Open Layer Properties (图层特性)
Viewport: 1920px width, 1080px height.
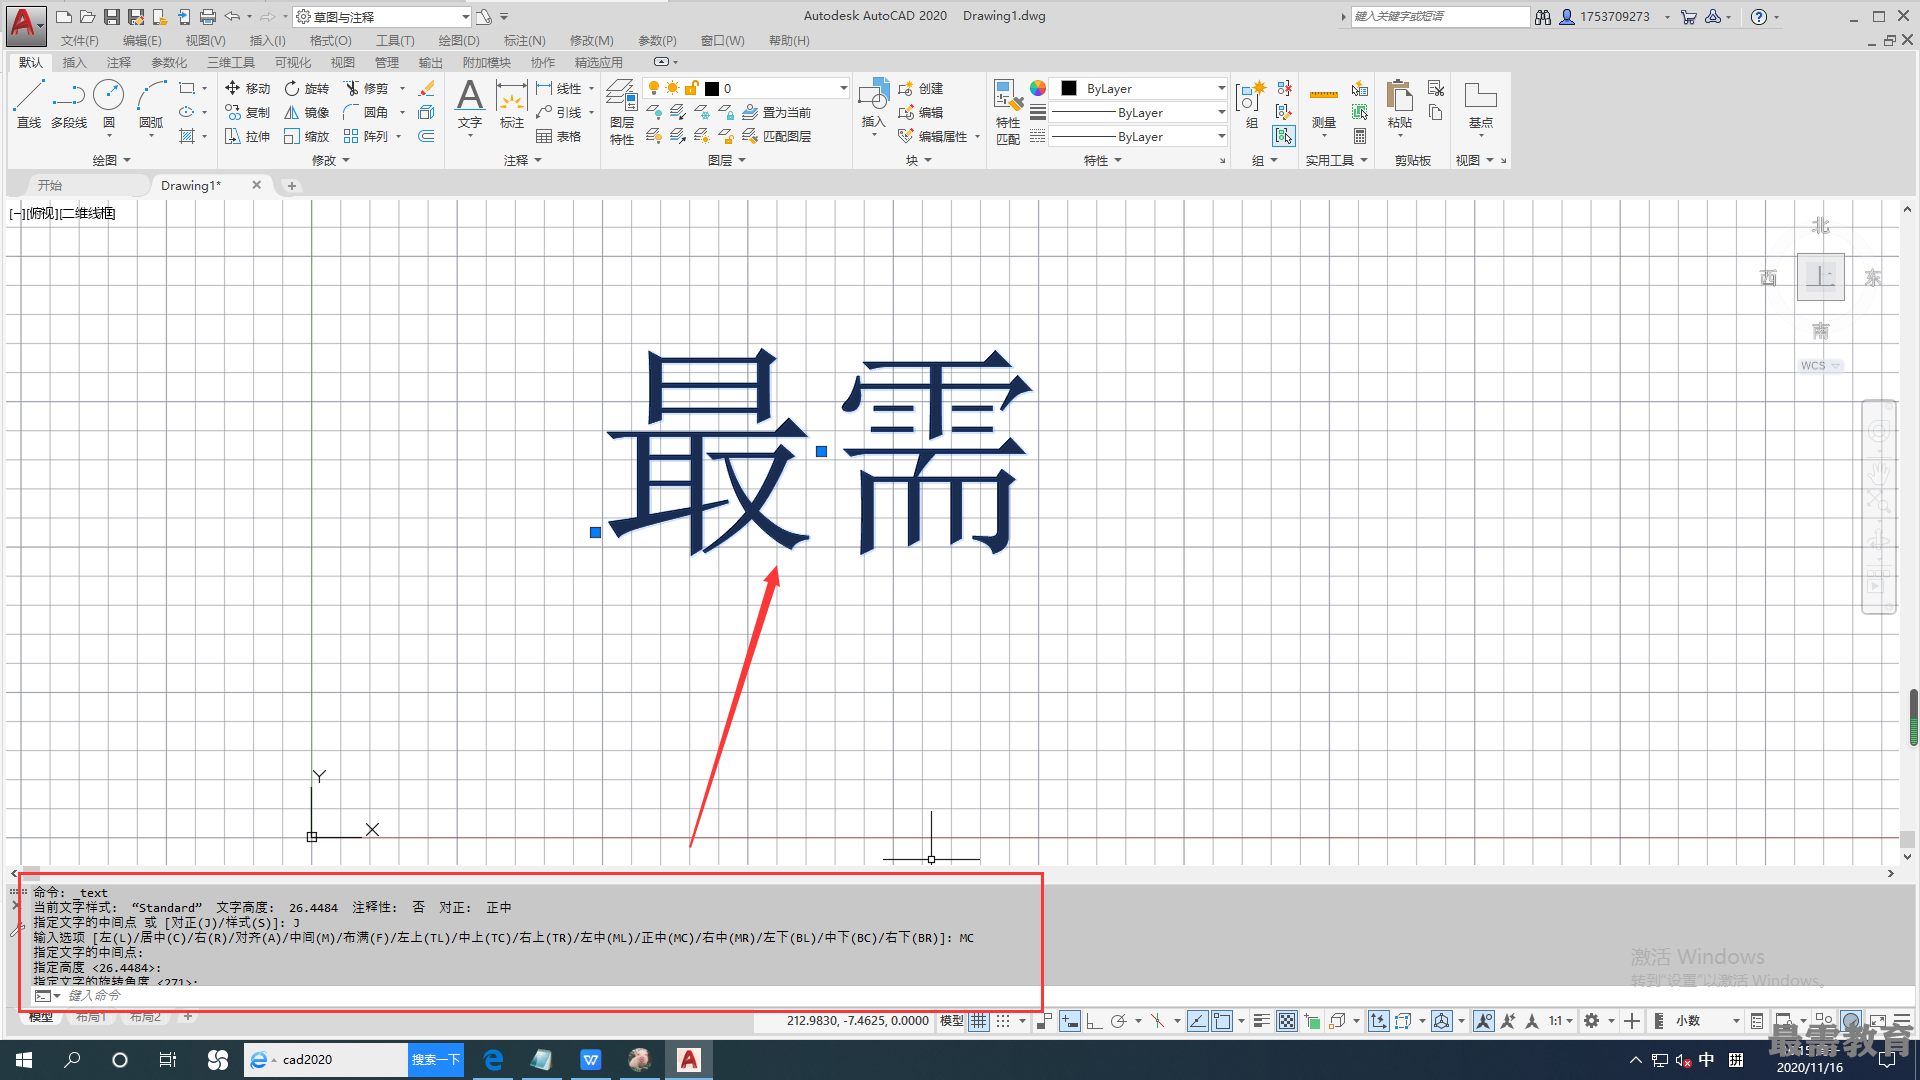621,112
